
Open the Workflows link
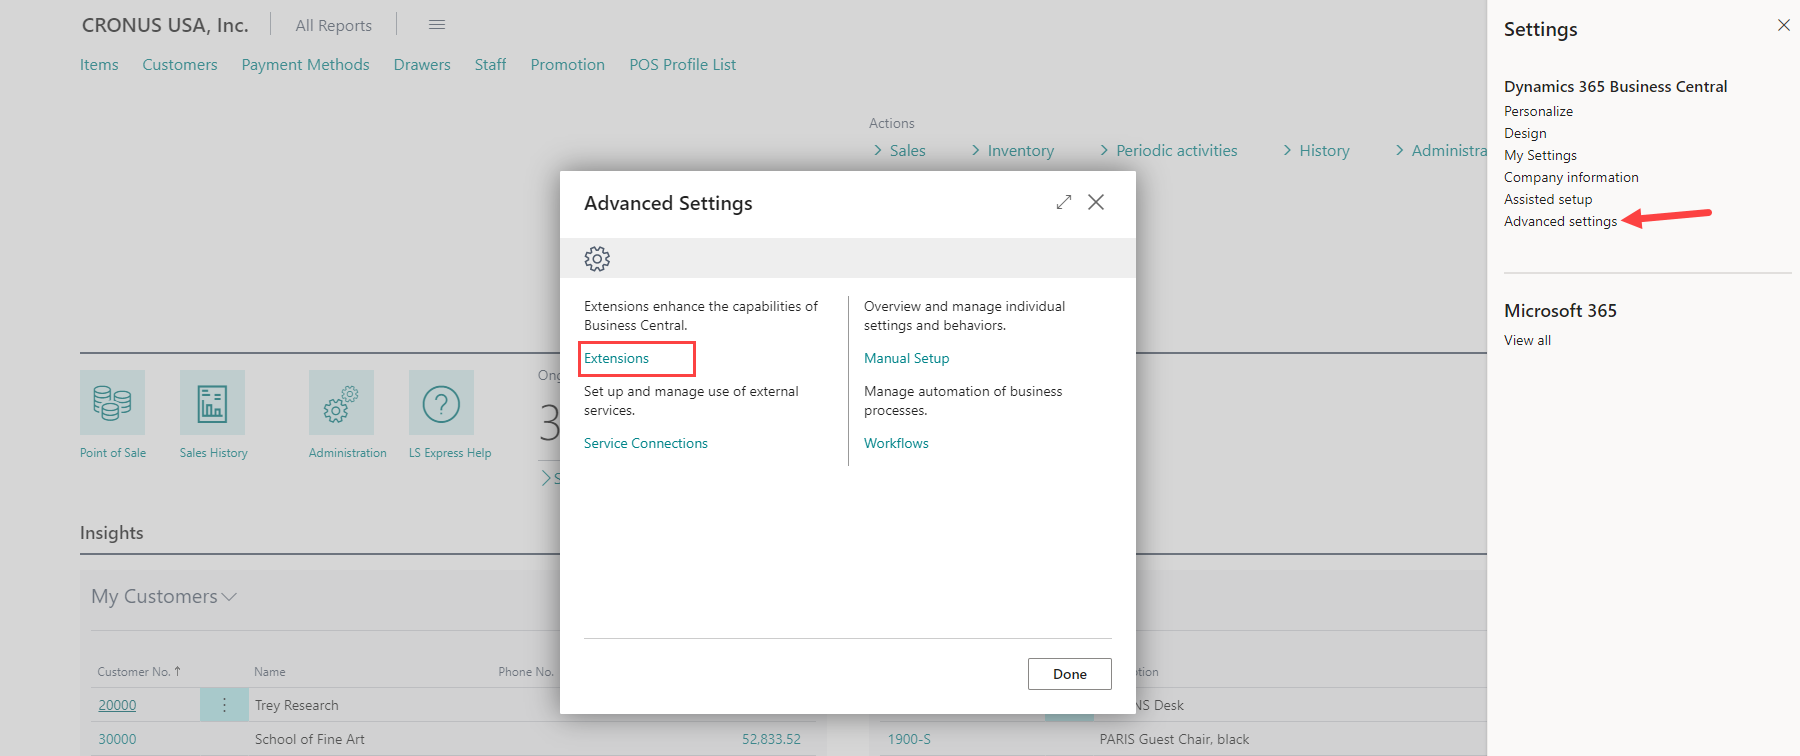[896, 443]
